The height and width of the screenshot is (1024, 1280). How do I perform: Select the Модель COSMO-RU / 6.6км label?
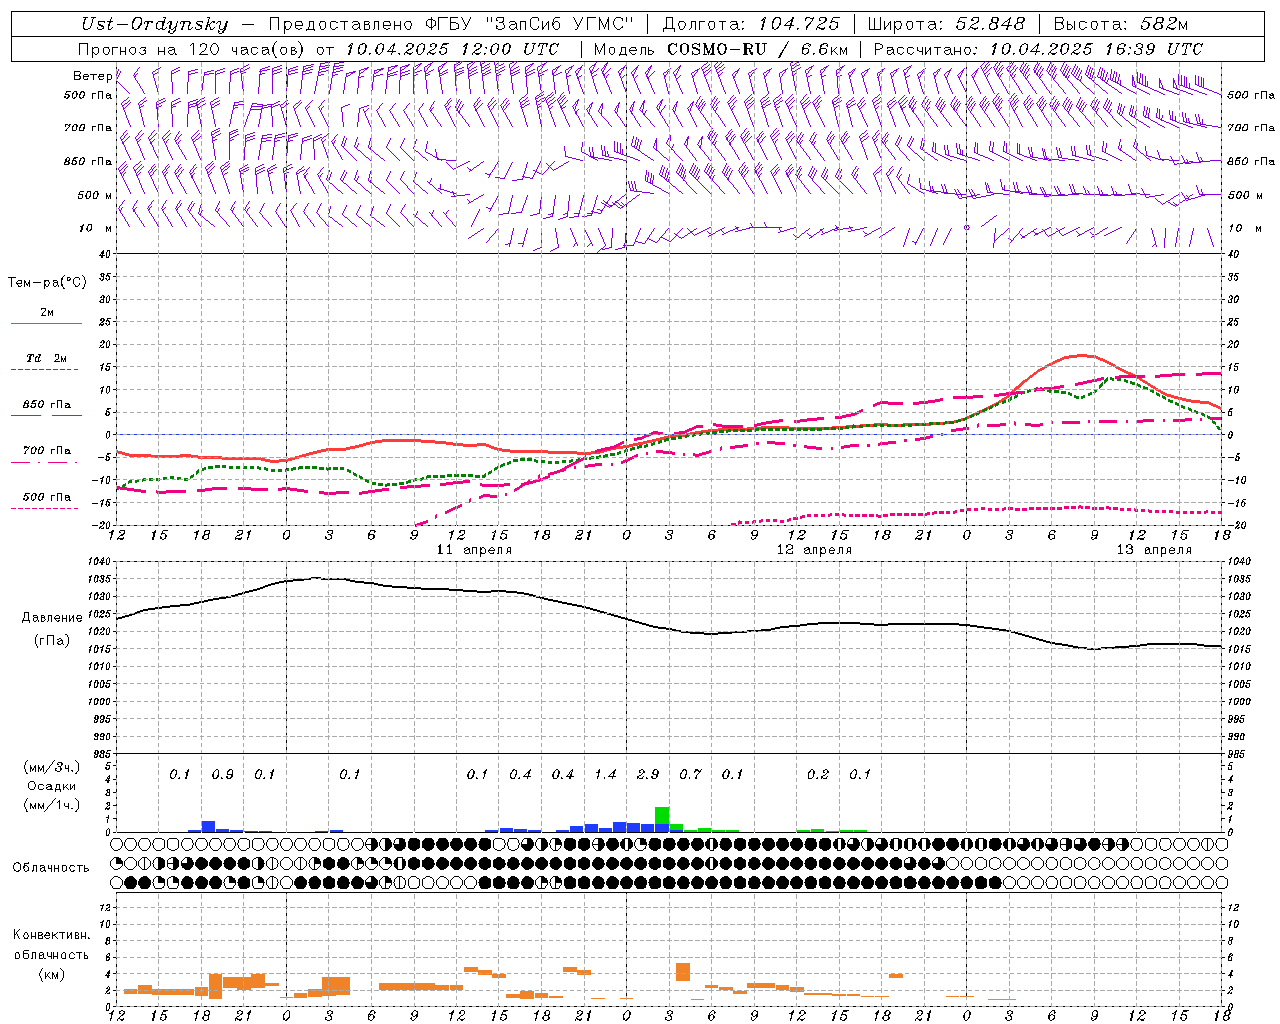pyautogui.click(x=721, y=49)
